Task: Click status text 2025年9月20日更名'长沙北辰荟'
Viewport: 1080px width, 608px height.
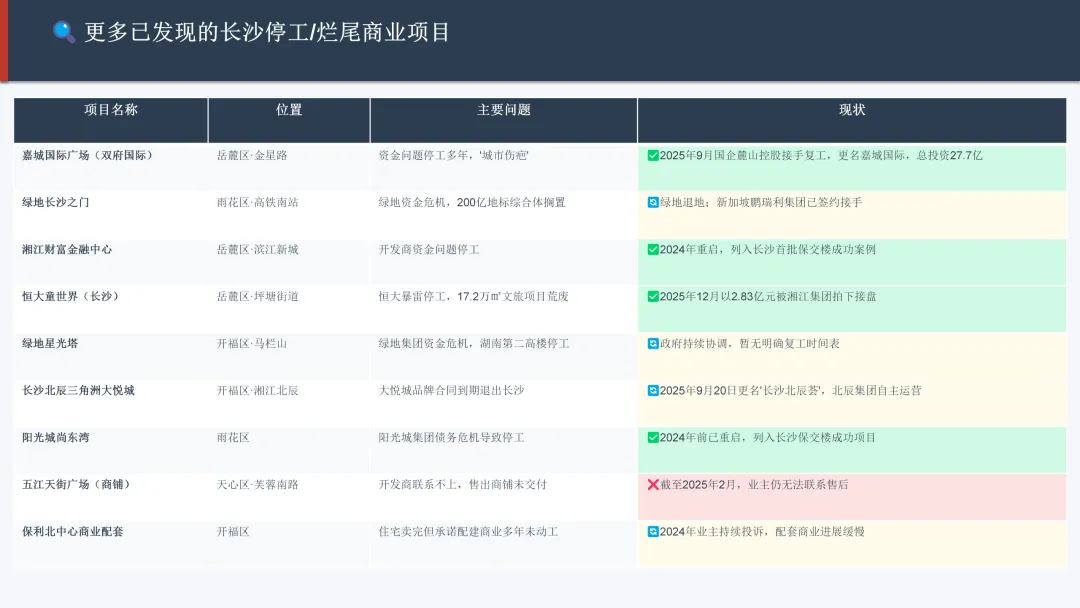Action: click(x=740, y=390)
